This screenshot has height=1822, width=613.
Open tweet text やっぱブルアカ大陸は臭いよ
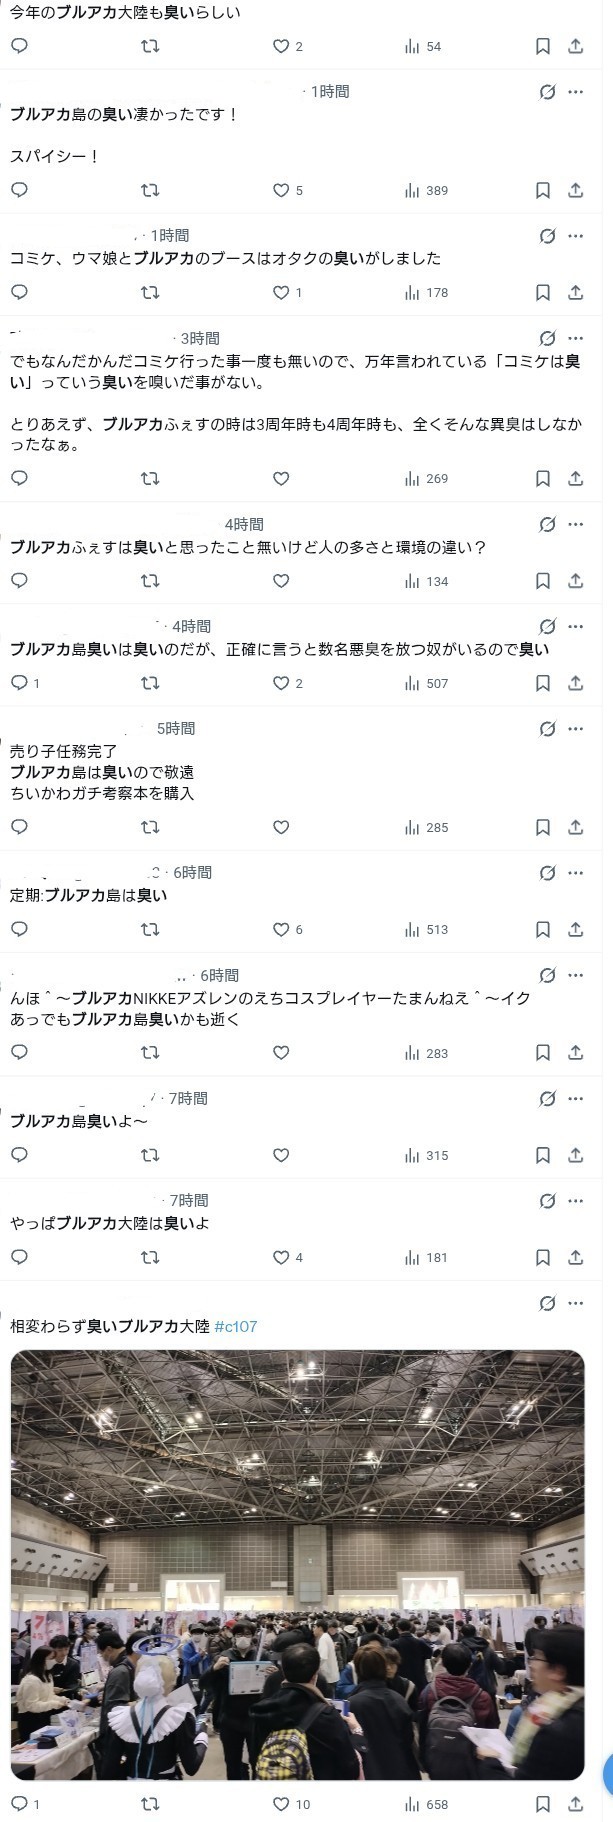(110, 1223)
